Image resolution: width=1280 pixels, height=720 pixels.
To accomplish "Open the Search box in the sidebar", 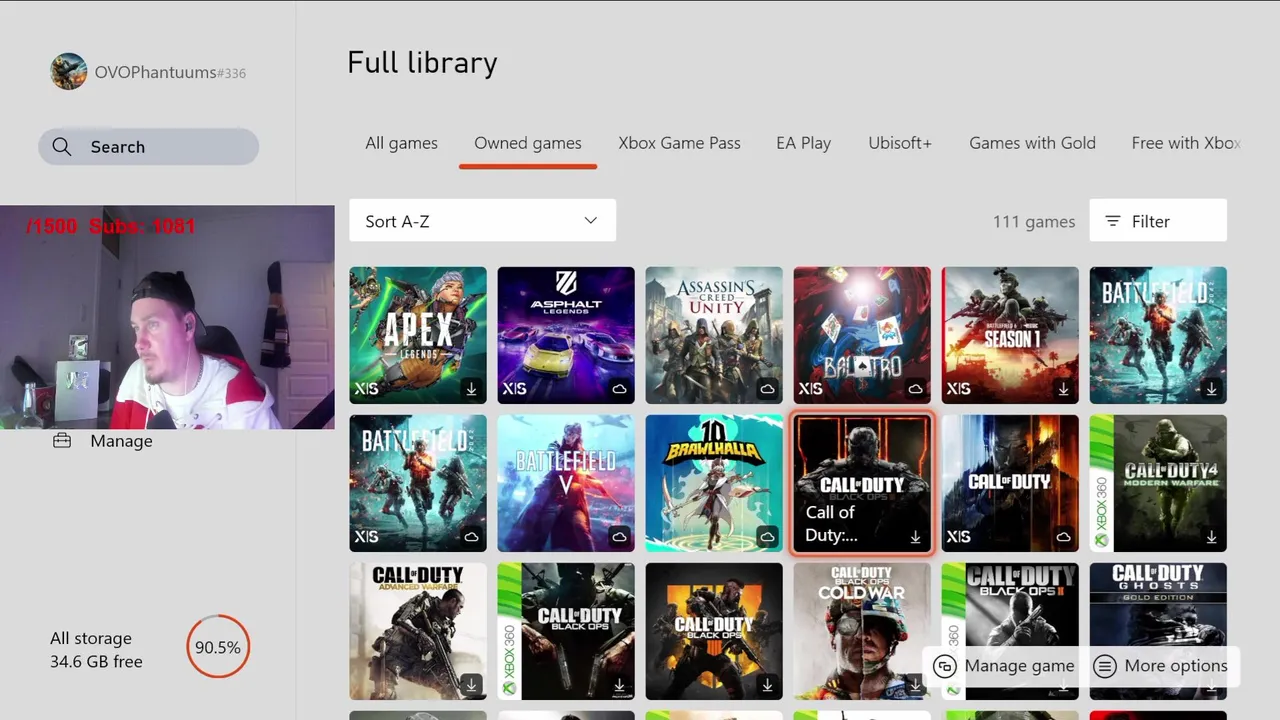I will click(x=148, y=147).
